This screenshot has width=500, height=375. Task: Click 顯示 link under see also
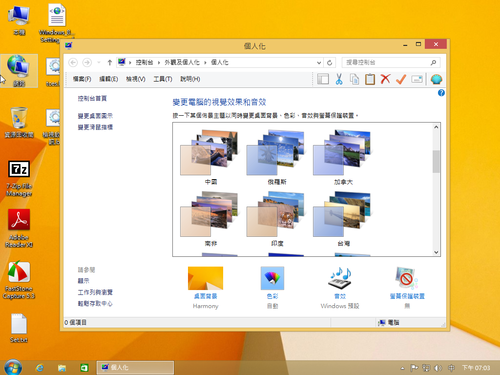point(83,281)
